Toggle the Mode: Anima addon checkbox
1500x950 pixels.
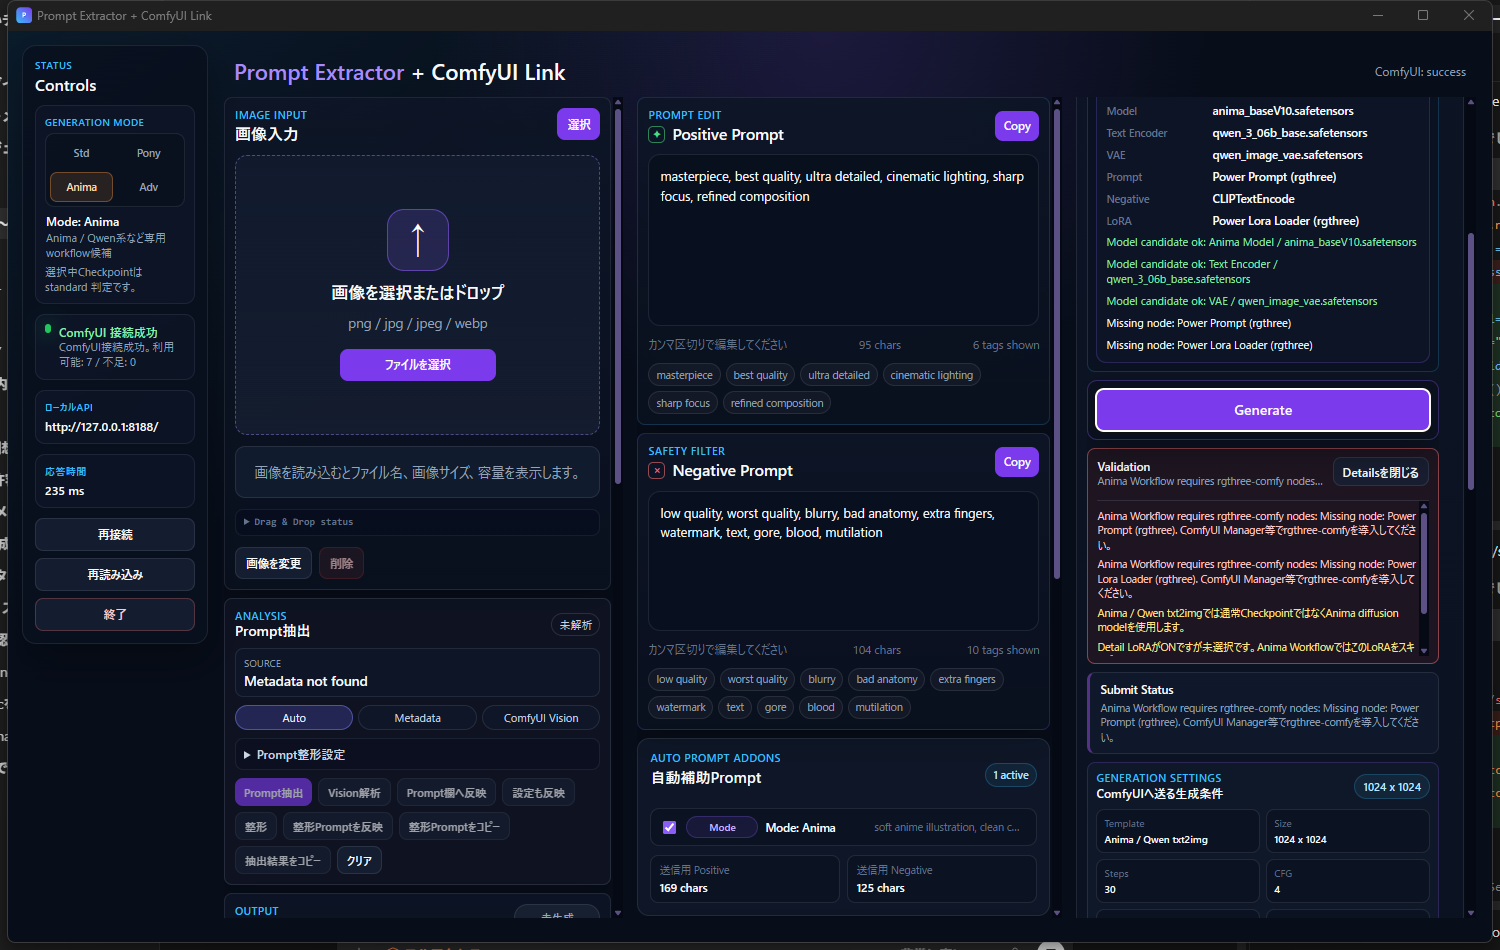click(x=670, y=828)
